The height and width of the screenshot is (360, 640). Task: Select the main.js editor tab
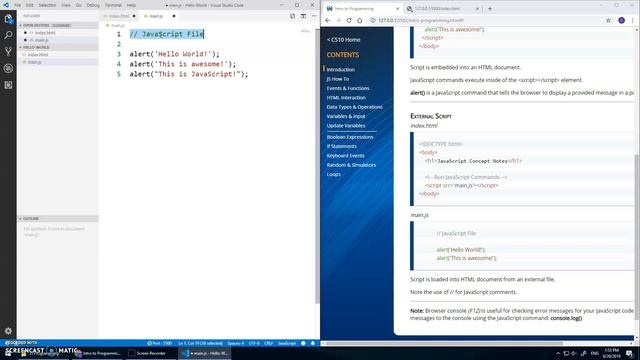pos(159,16)
